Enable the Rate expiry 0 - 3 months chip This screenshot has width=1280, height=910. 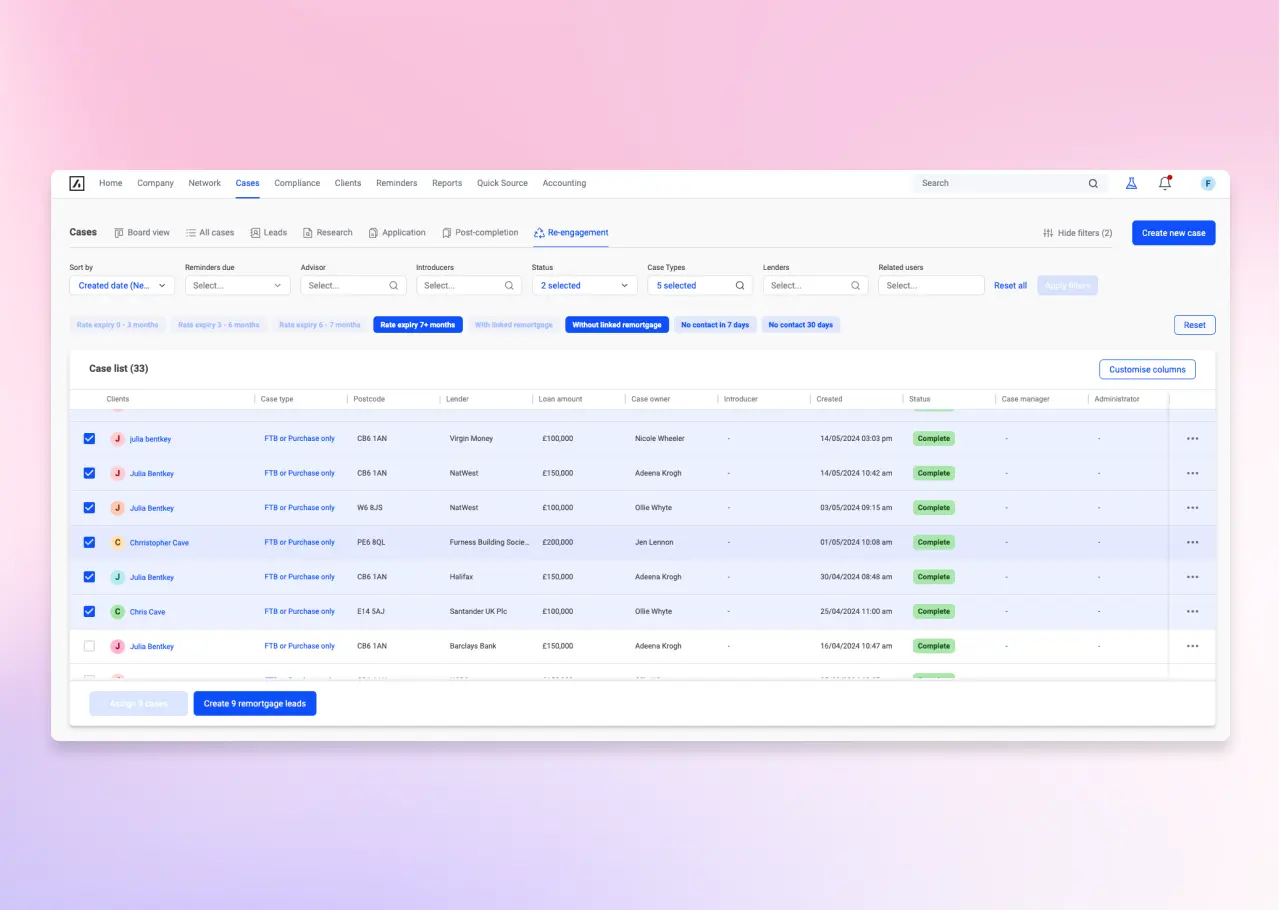(118, 325)
